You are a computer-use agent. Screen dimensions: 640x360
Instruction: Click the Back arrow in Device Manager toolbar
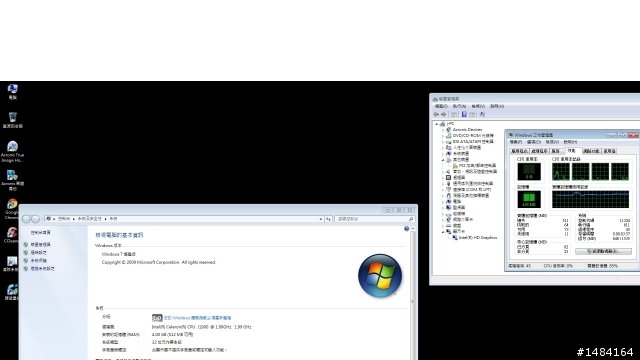tap(436, 114)
